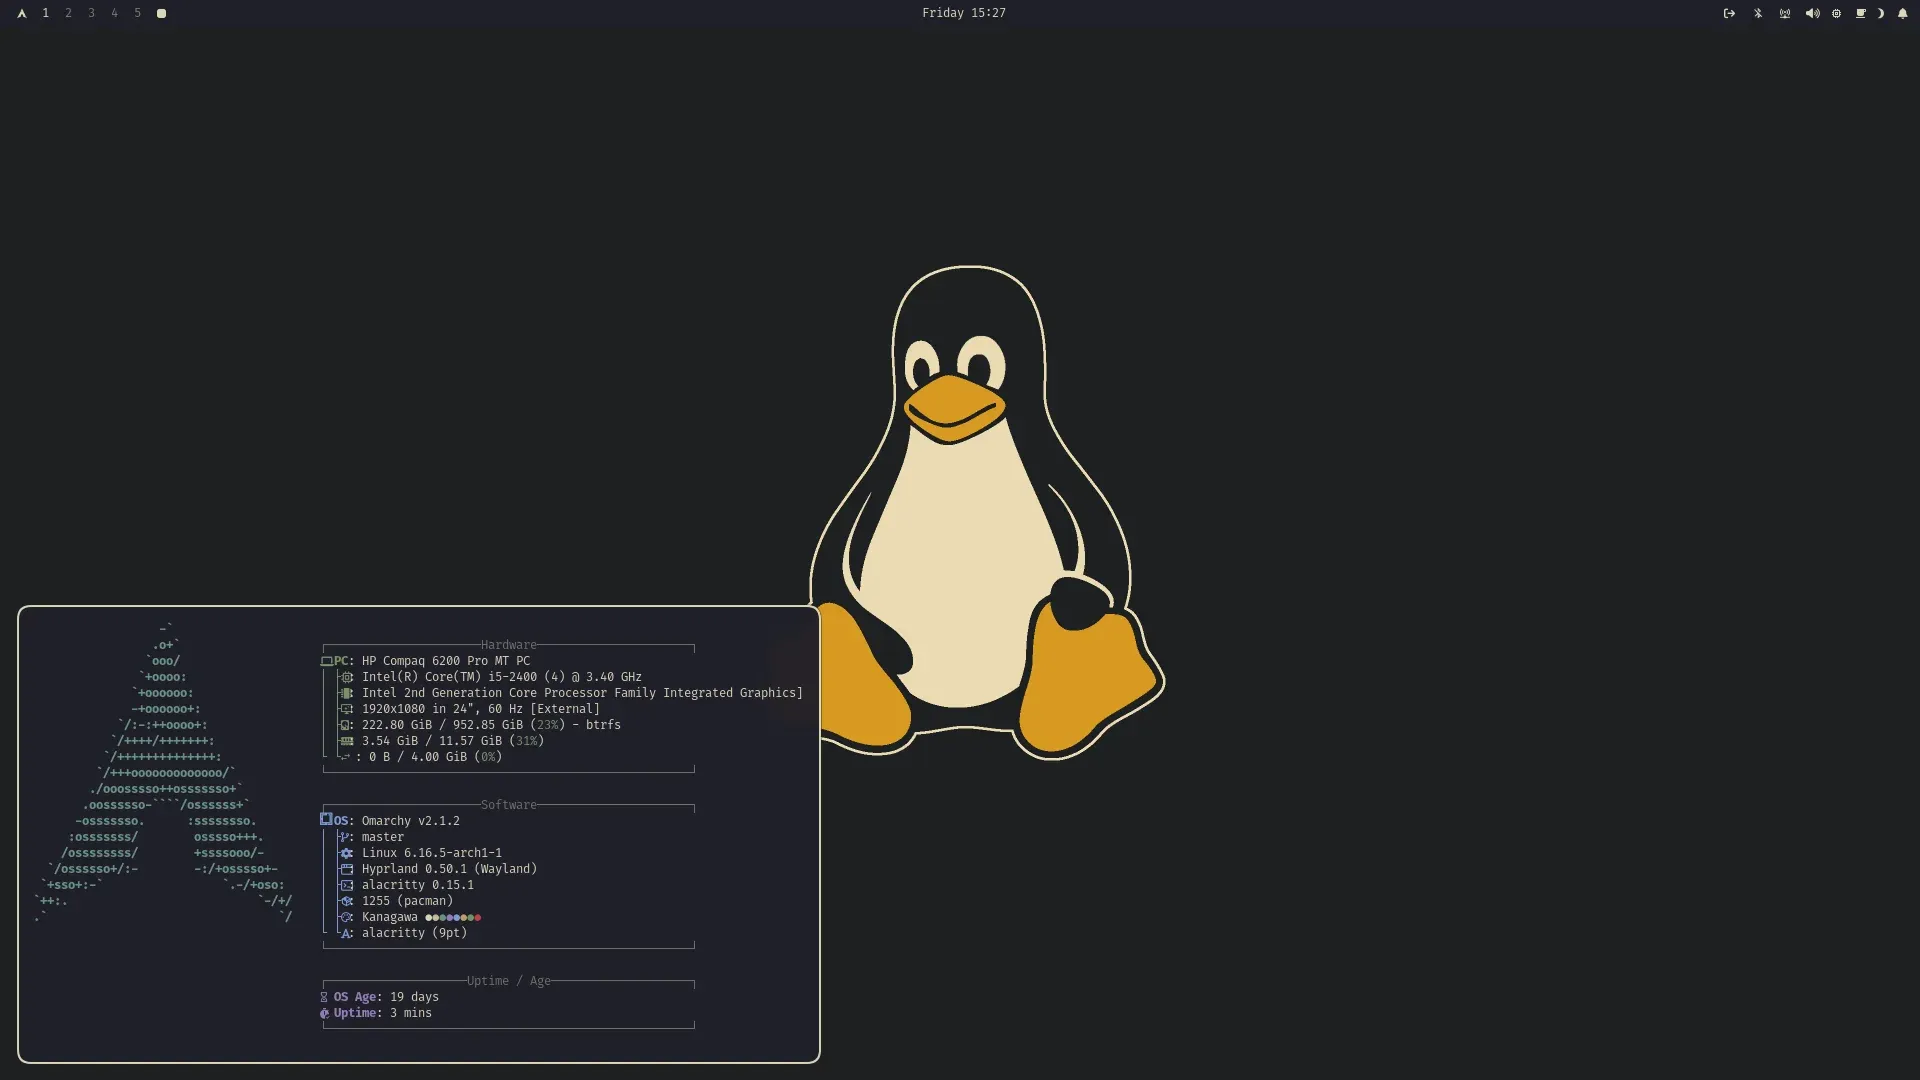Click the Uptime / Age section heading

coord(508,981)
